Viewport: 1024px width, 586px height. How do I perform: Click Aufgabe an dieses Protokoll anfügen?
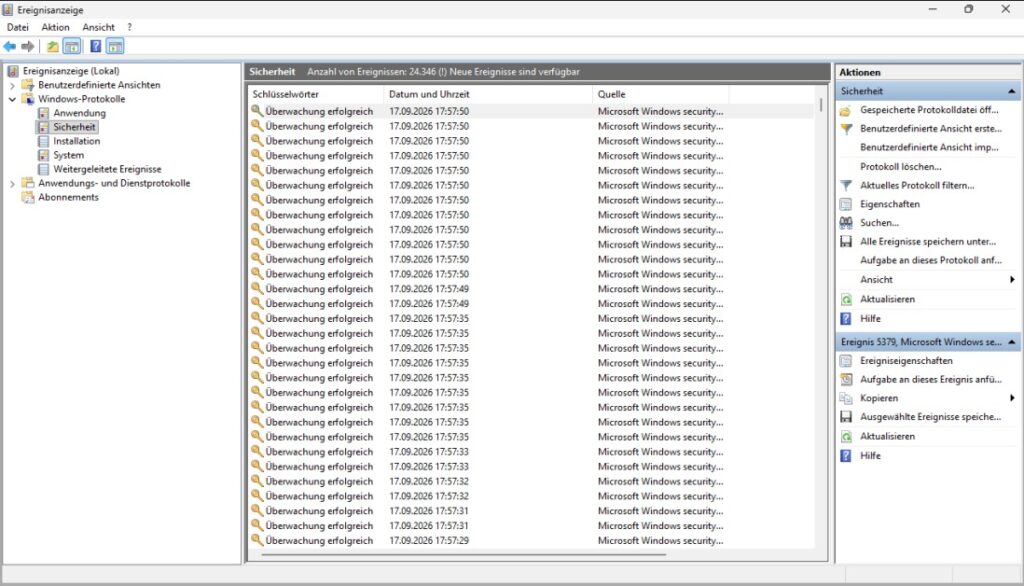click(x=931, y=260)
